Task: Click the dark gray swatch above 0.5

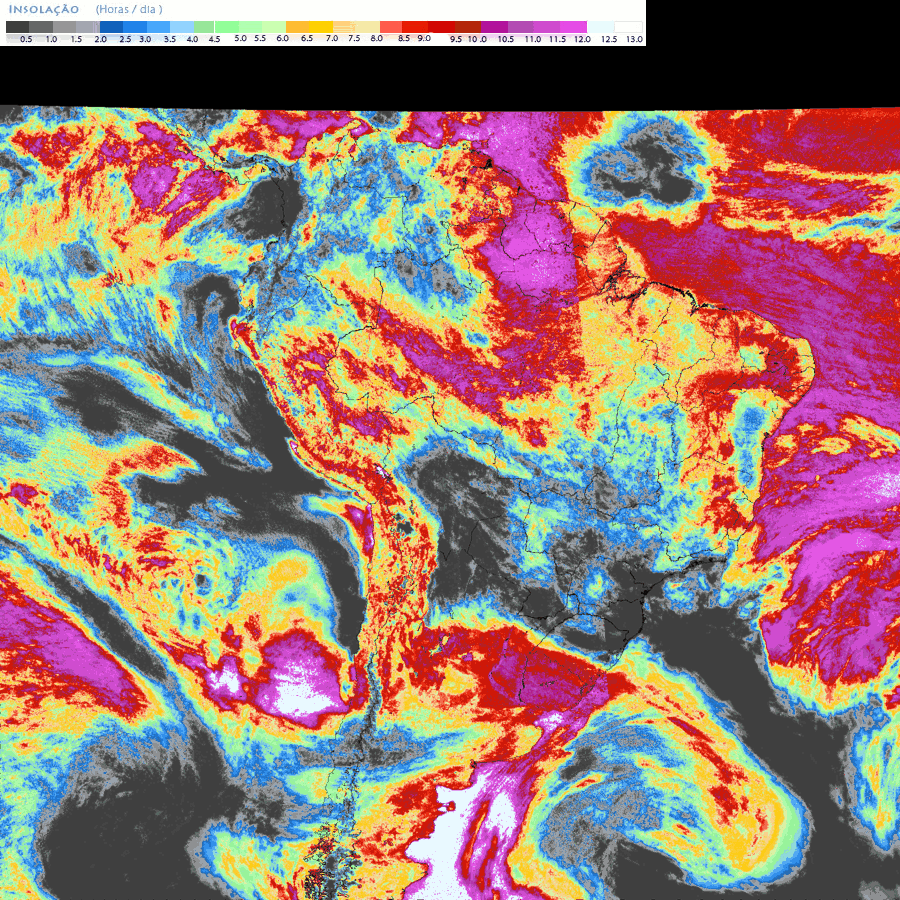Action: click(x=17, y=27)
